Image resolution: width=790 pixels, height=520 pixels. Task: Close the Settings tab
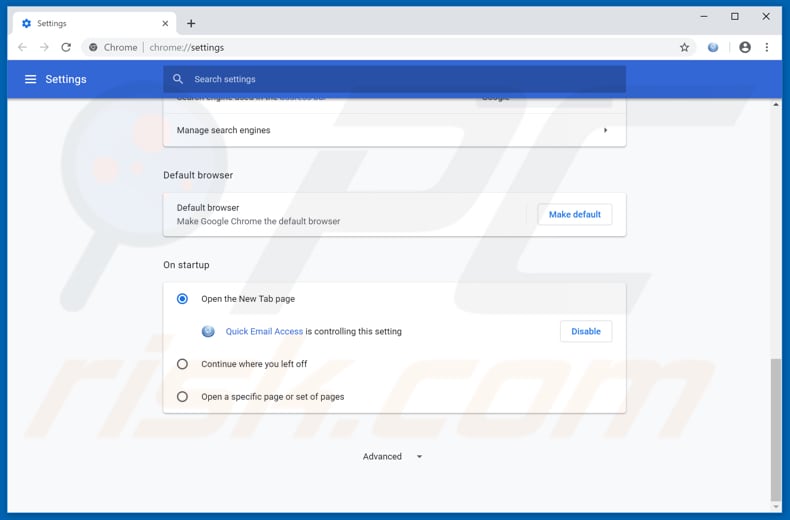[x=165, y=24]
